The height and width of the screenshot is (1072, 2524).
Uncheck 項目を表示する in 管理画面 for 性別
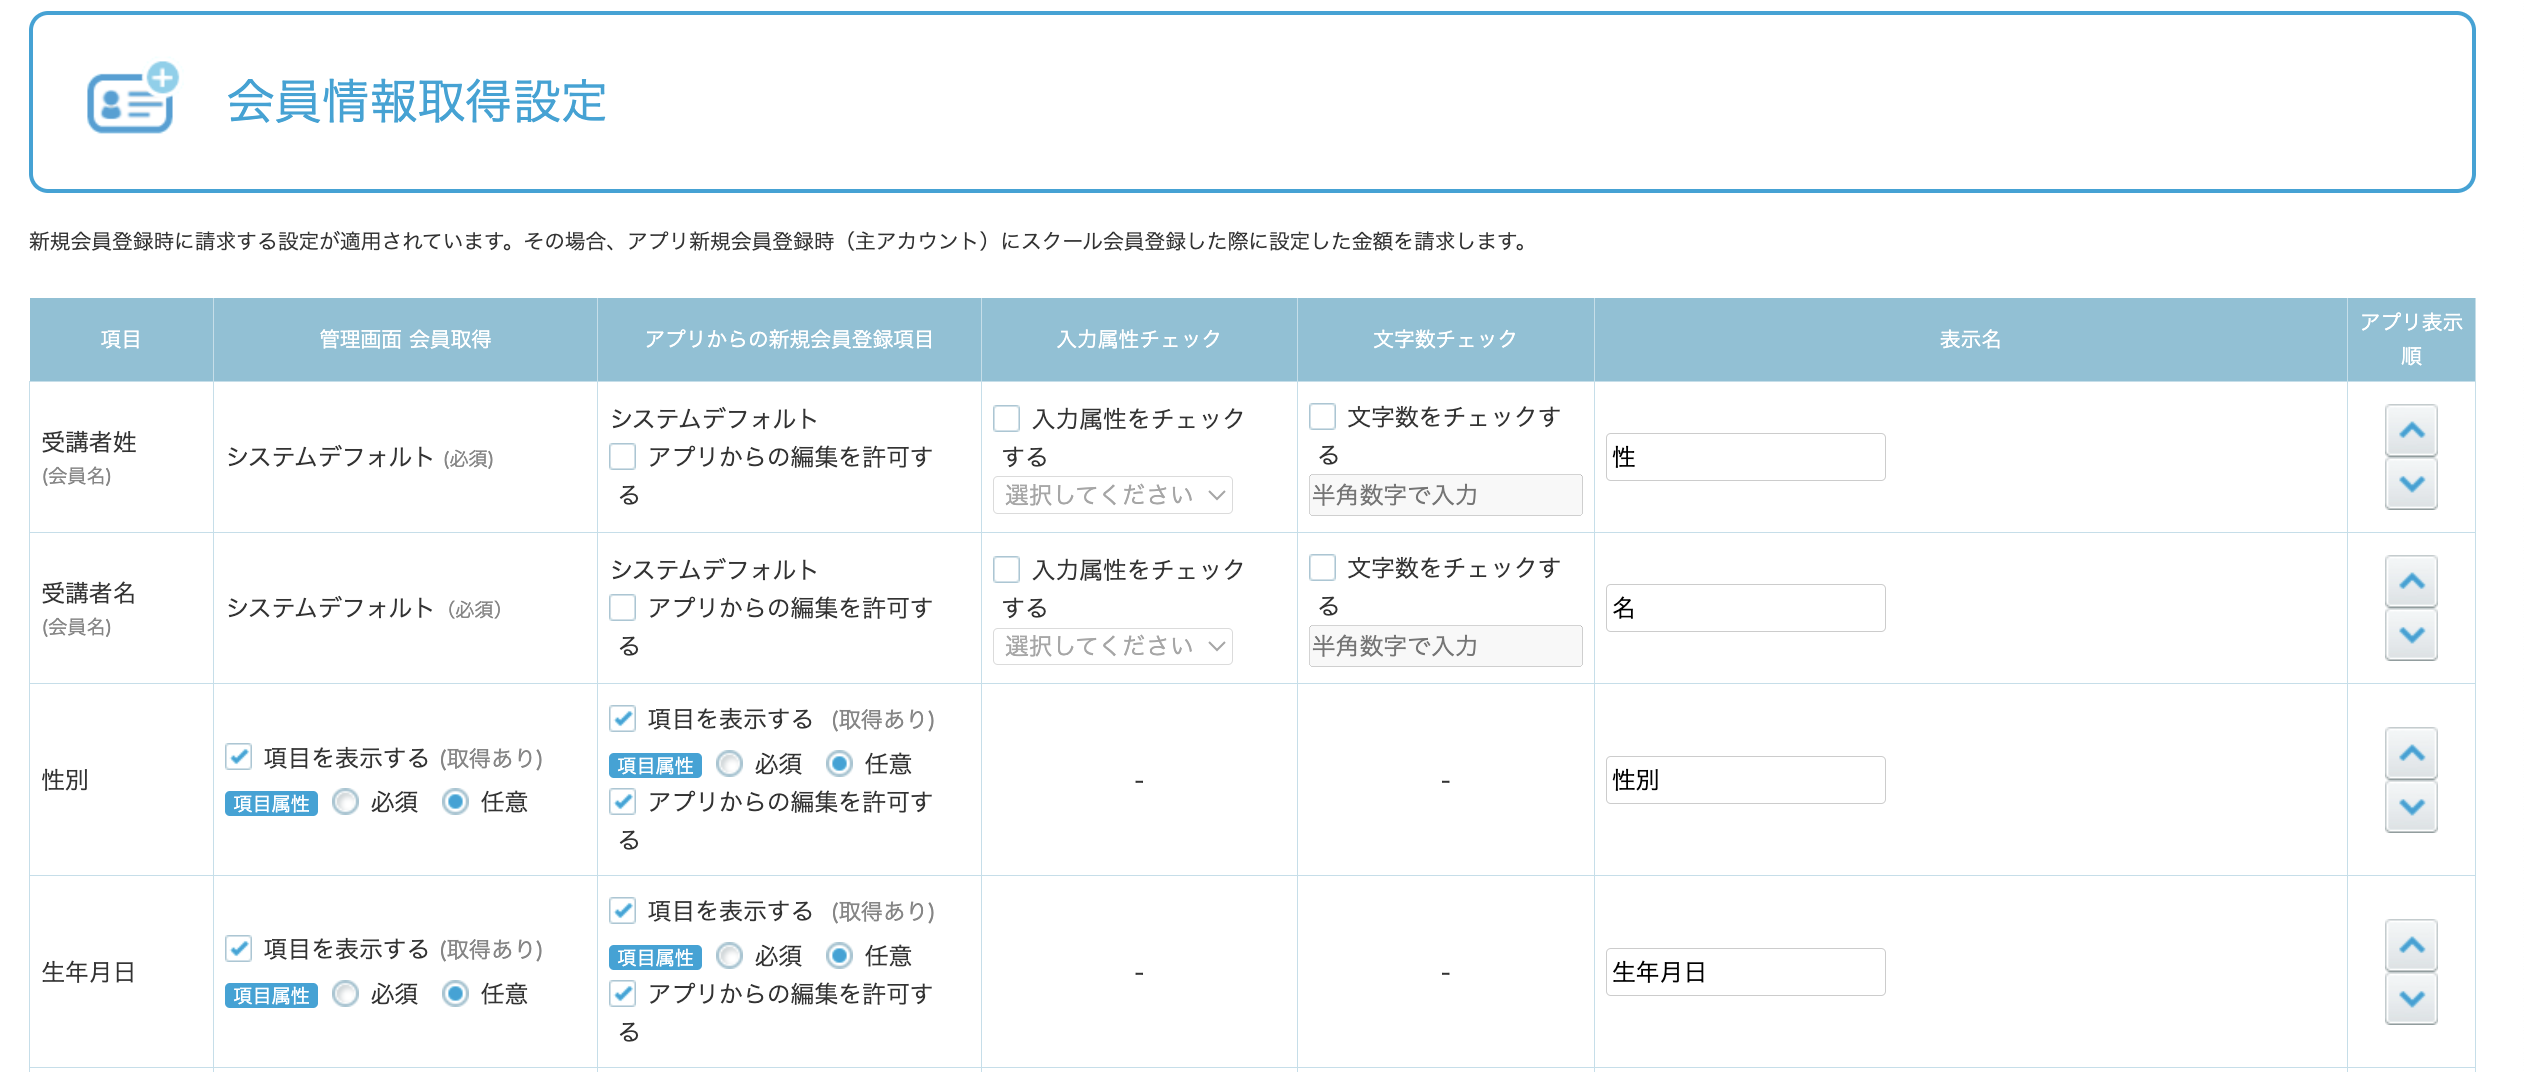238,757
